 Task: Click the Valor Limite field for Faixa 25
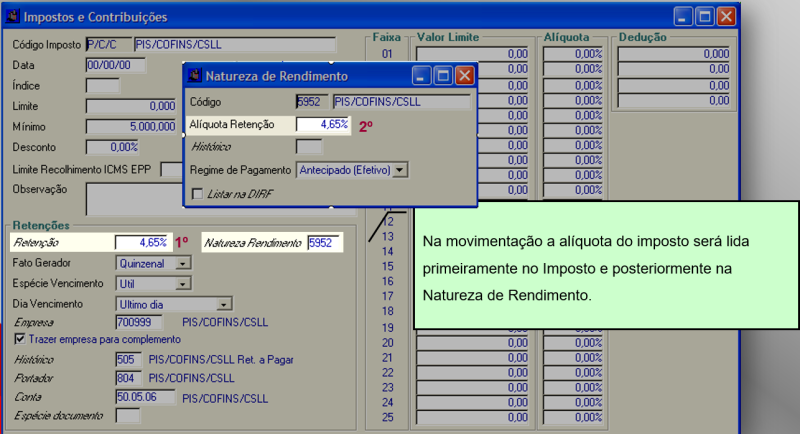click(x=472, y=417)
